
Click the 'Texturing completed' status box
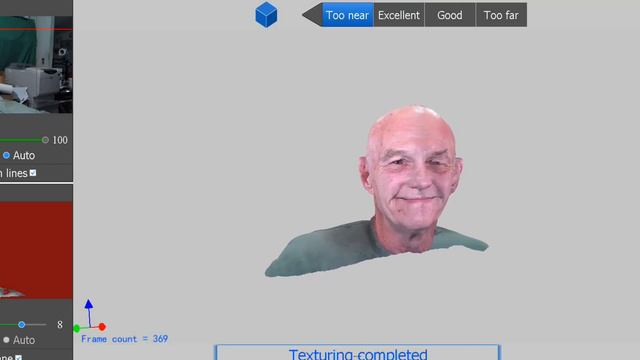click(358, 353)
